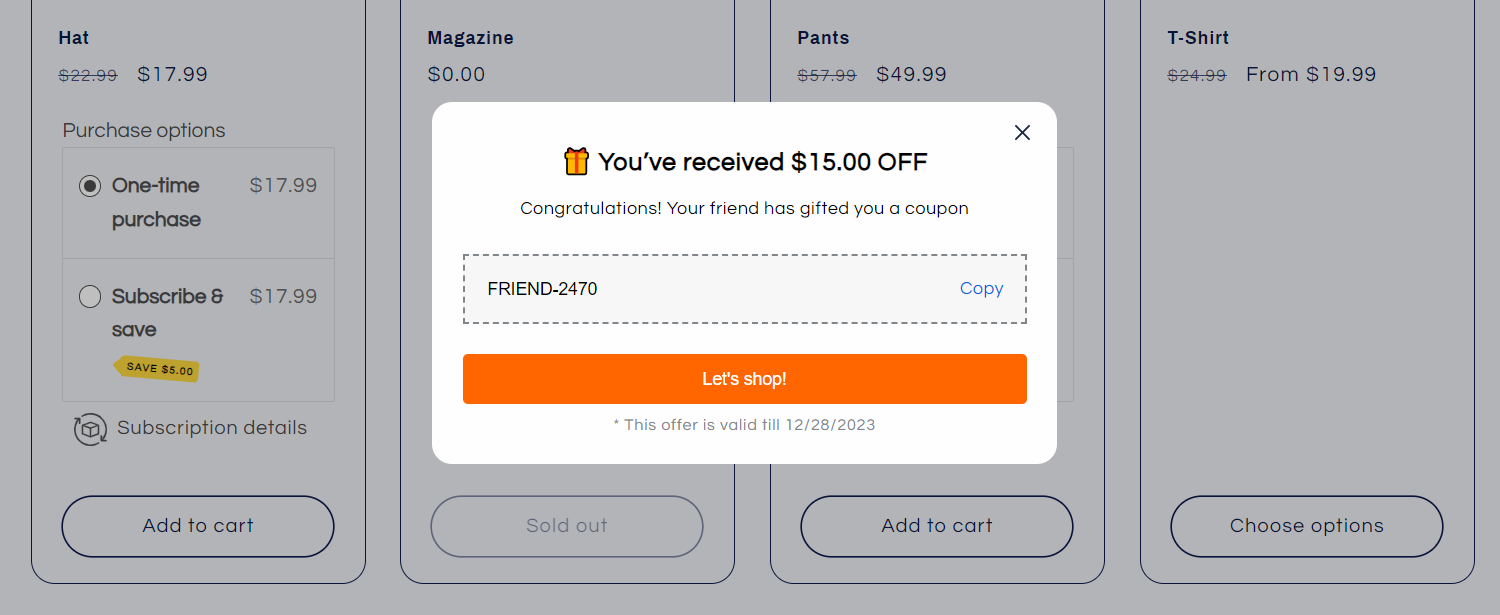Screen dimensions: 1500x615
Task: Close the coupon popup with the X
Action: [x=1022, y=133]
